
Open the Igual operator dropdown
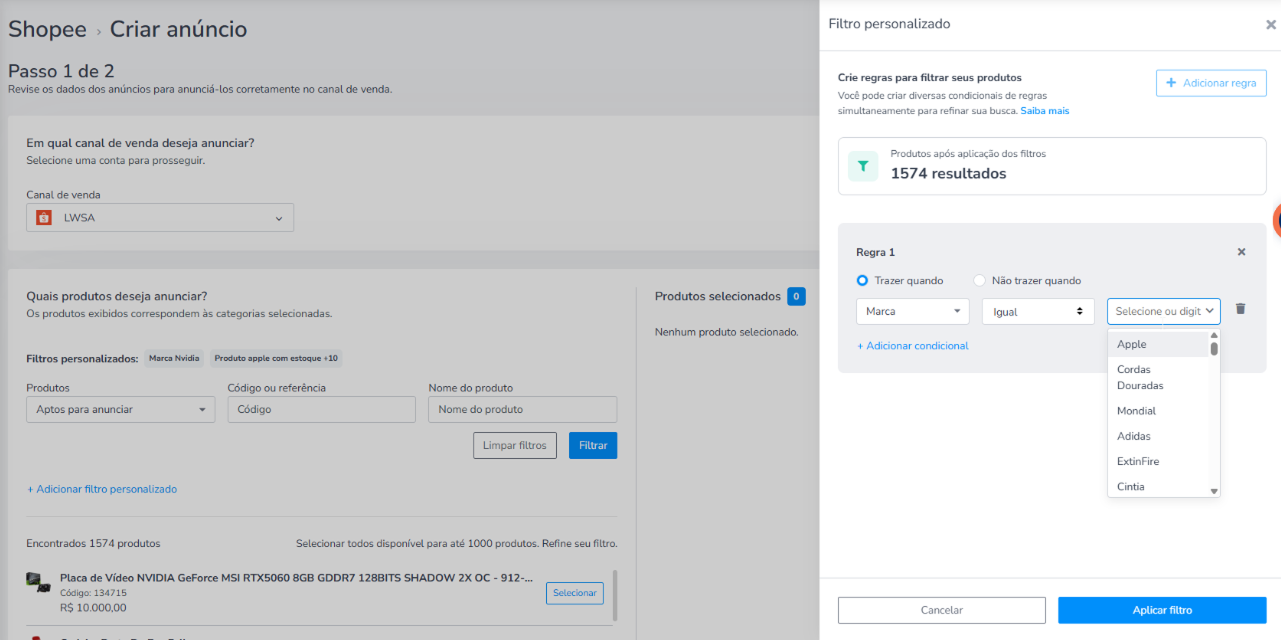(1038, 311)
